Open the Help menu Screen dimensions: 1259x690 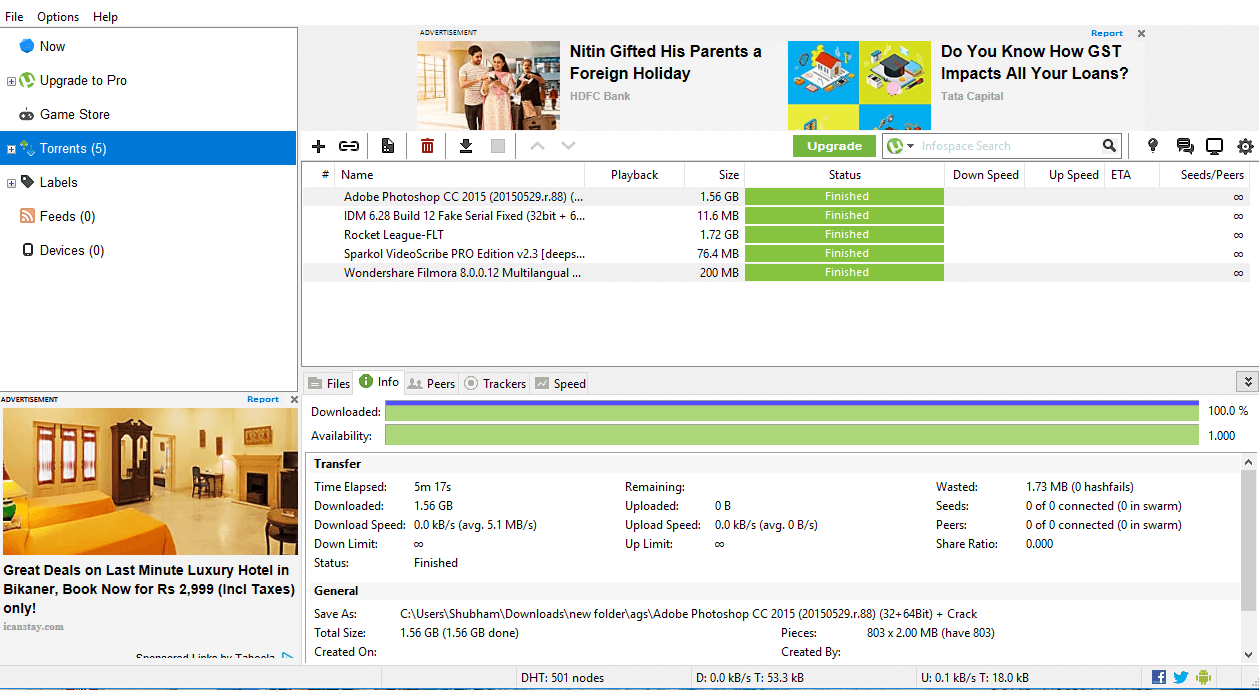(105, 17)
